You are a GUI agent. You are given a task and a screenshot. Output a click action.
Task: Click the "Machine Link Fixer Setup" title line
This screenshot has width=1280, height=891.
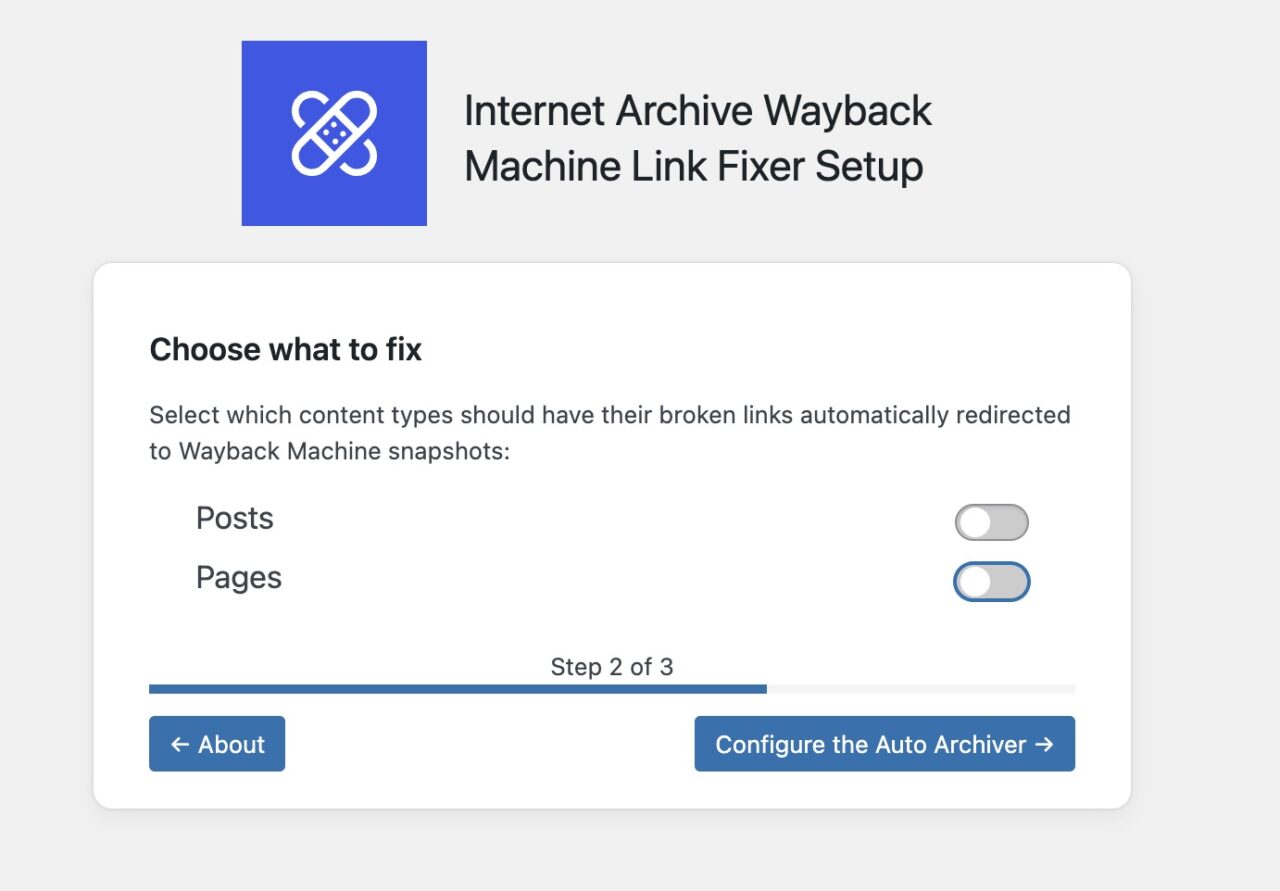click(x=693, y=166)
